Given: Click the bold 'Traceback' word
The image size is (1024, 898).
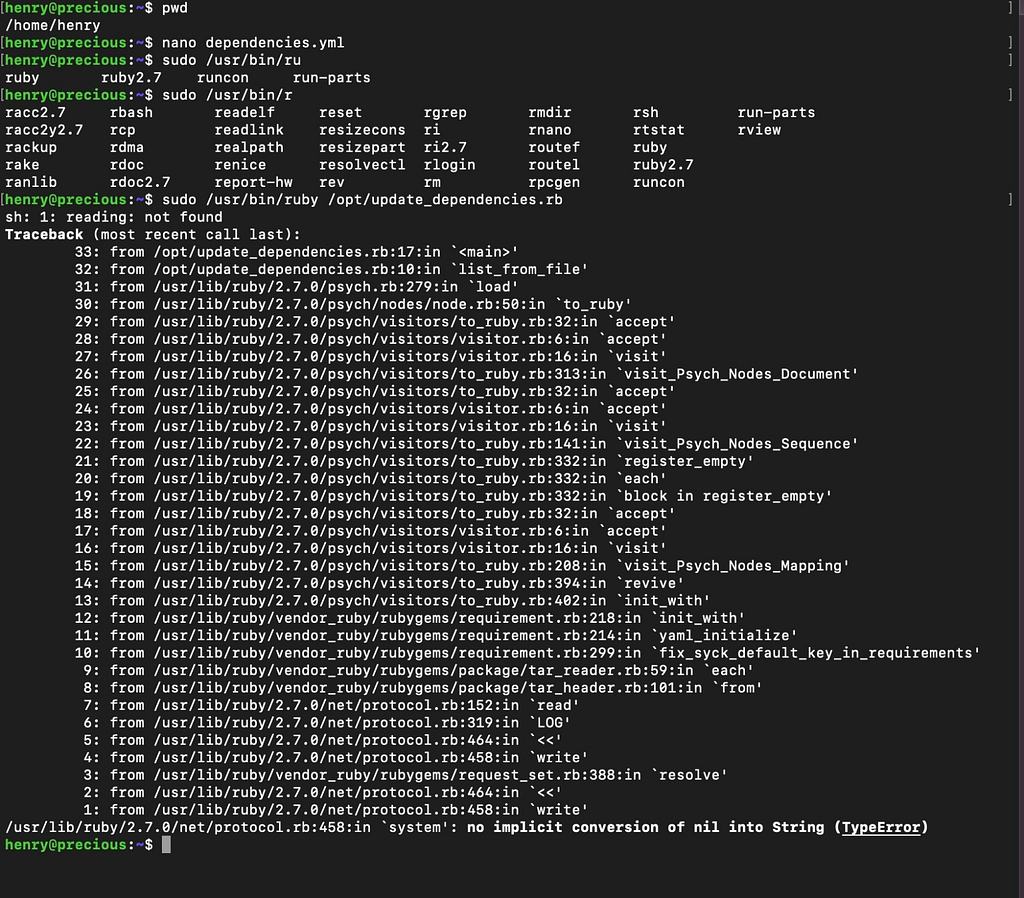Looking at the screenshot, I should [x=44, y=234].
